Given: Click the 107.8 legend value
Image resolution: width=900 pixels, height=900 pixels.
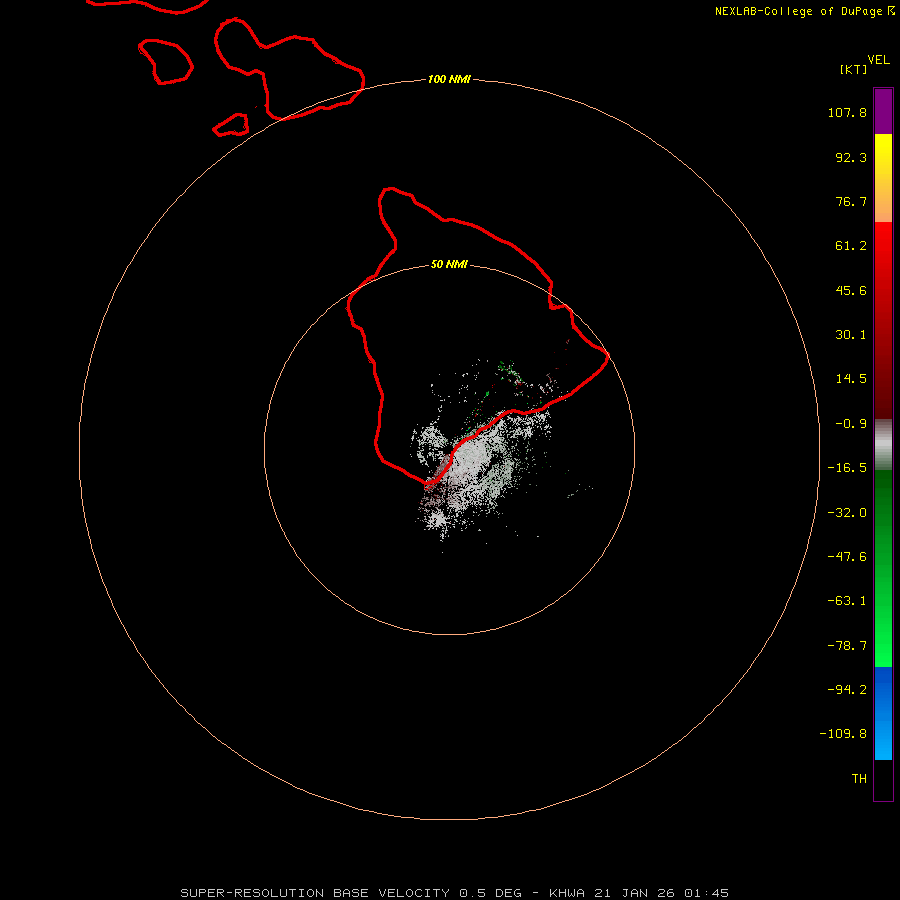Looking at the screenshot, I should [847, 112].
